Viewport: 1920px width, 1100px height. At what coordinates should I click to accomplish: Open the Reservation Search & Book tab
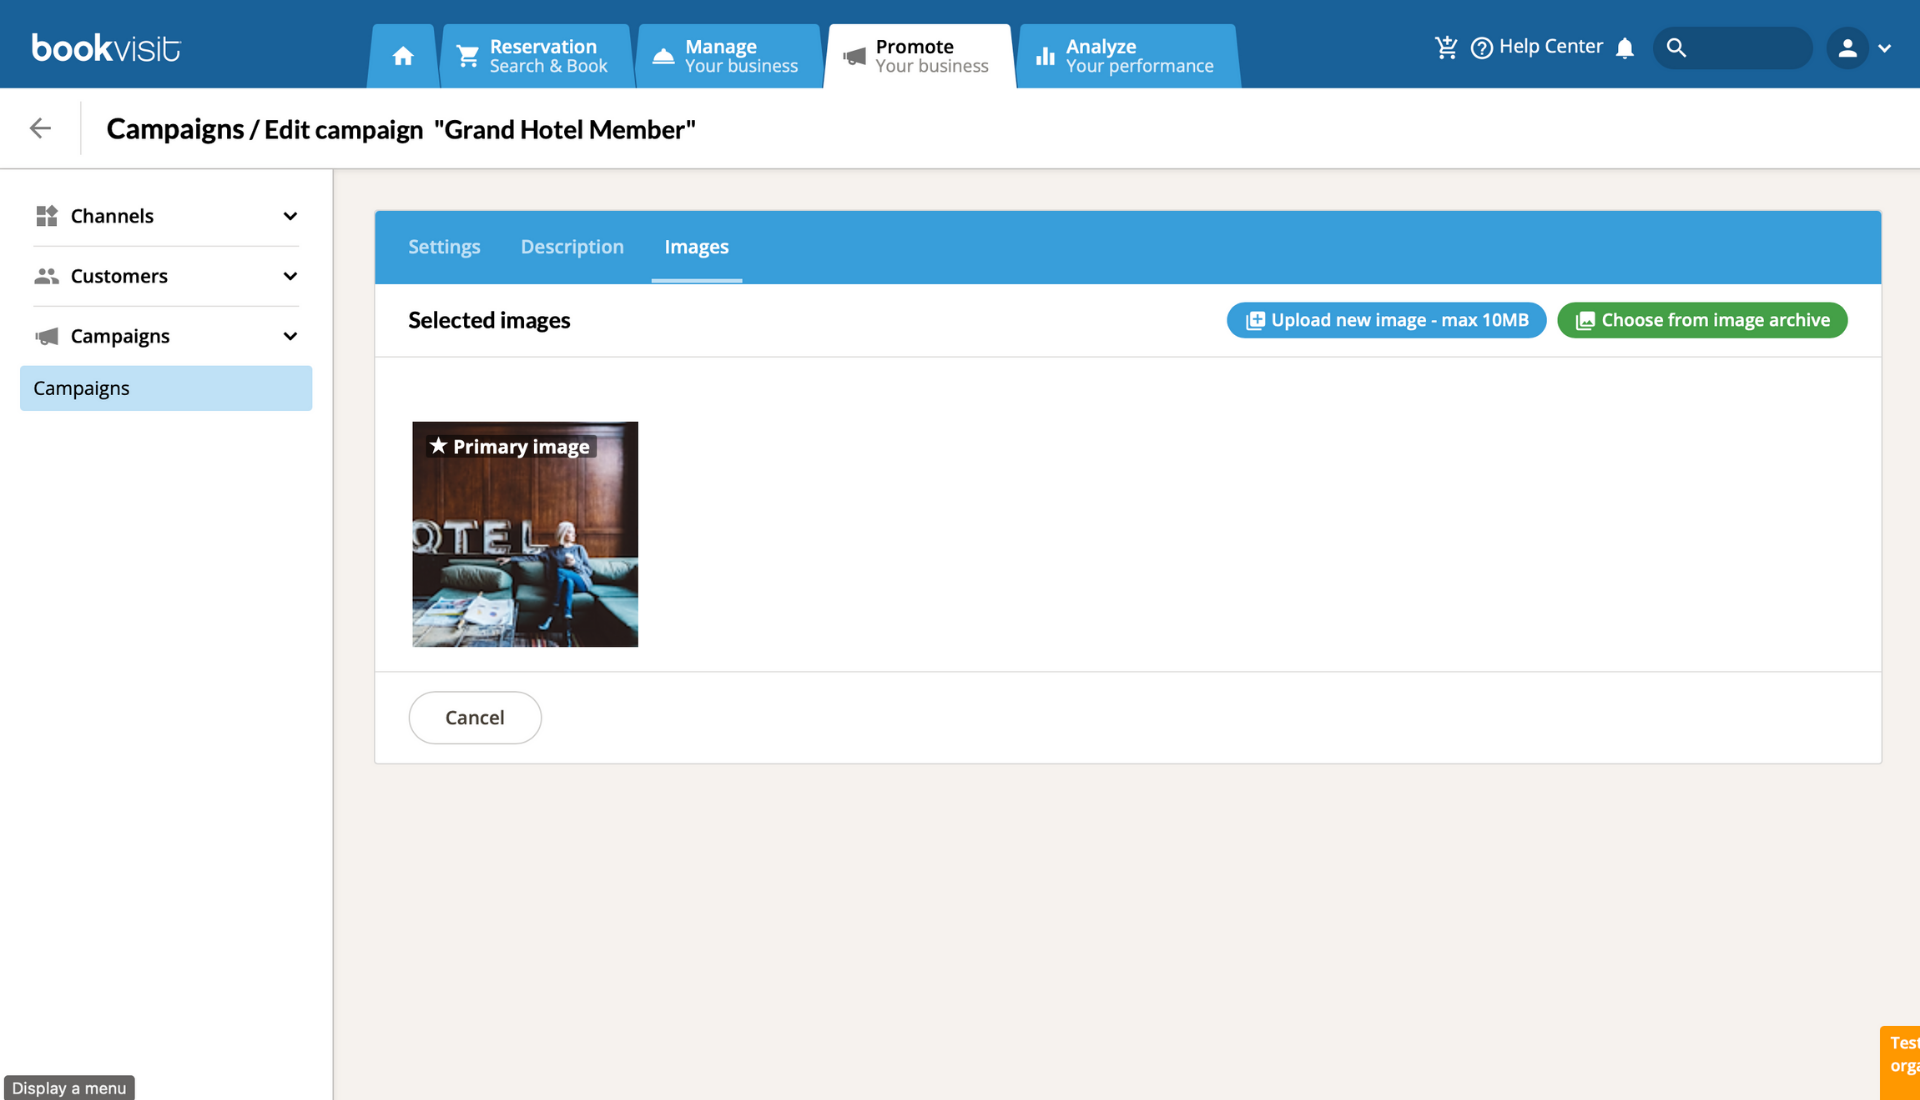pyautogui.click(x=535, y=56)
